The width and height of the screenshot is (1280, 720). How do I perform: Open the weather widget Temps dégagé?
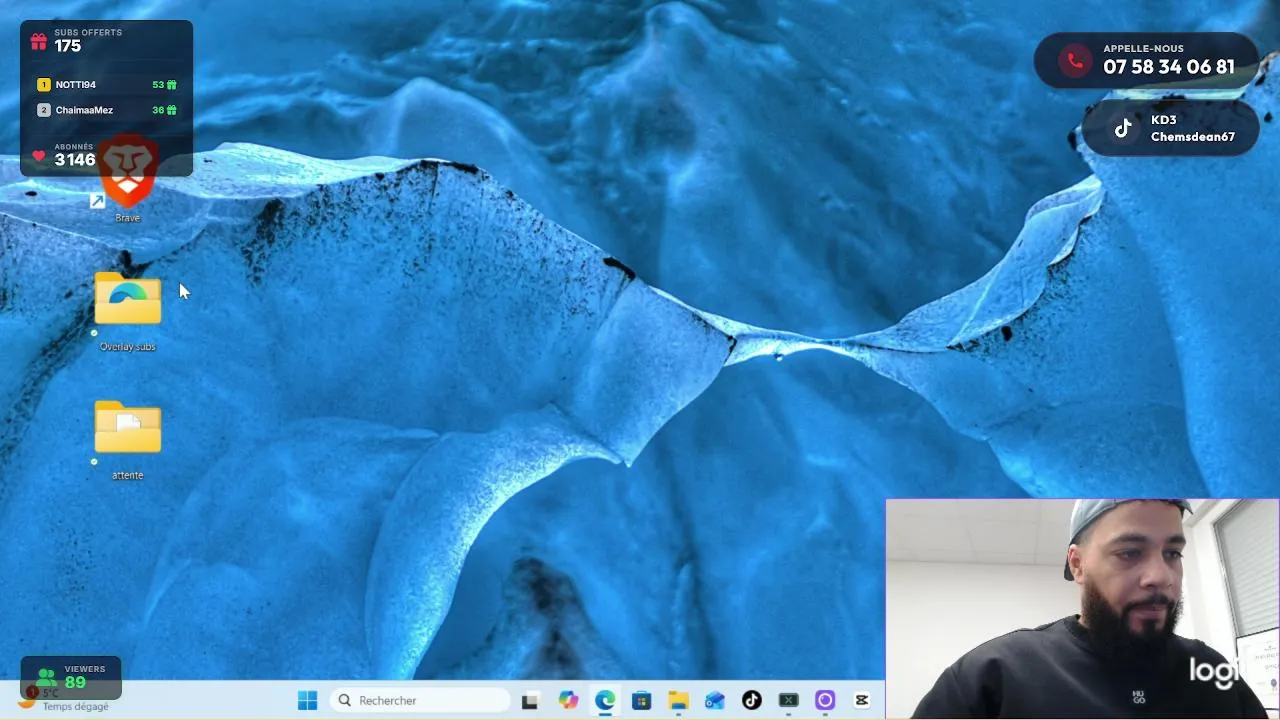(x=63, y=700)
